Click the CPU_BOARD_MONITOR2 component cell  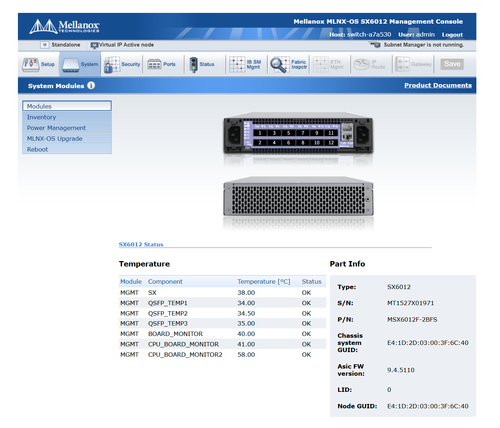(x=185, y=354)
